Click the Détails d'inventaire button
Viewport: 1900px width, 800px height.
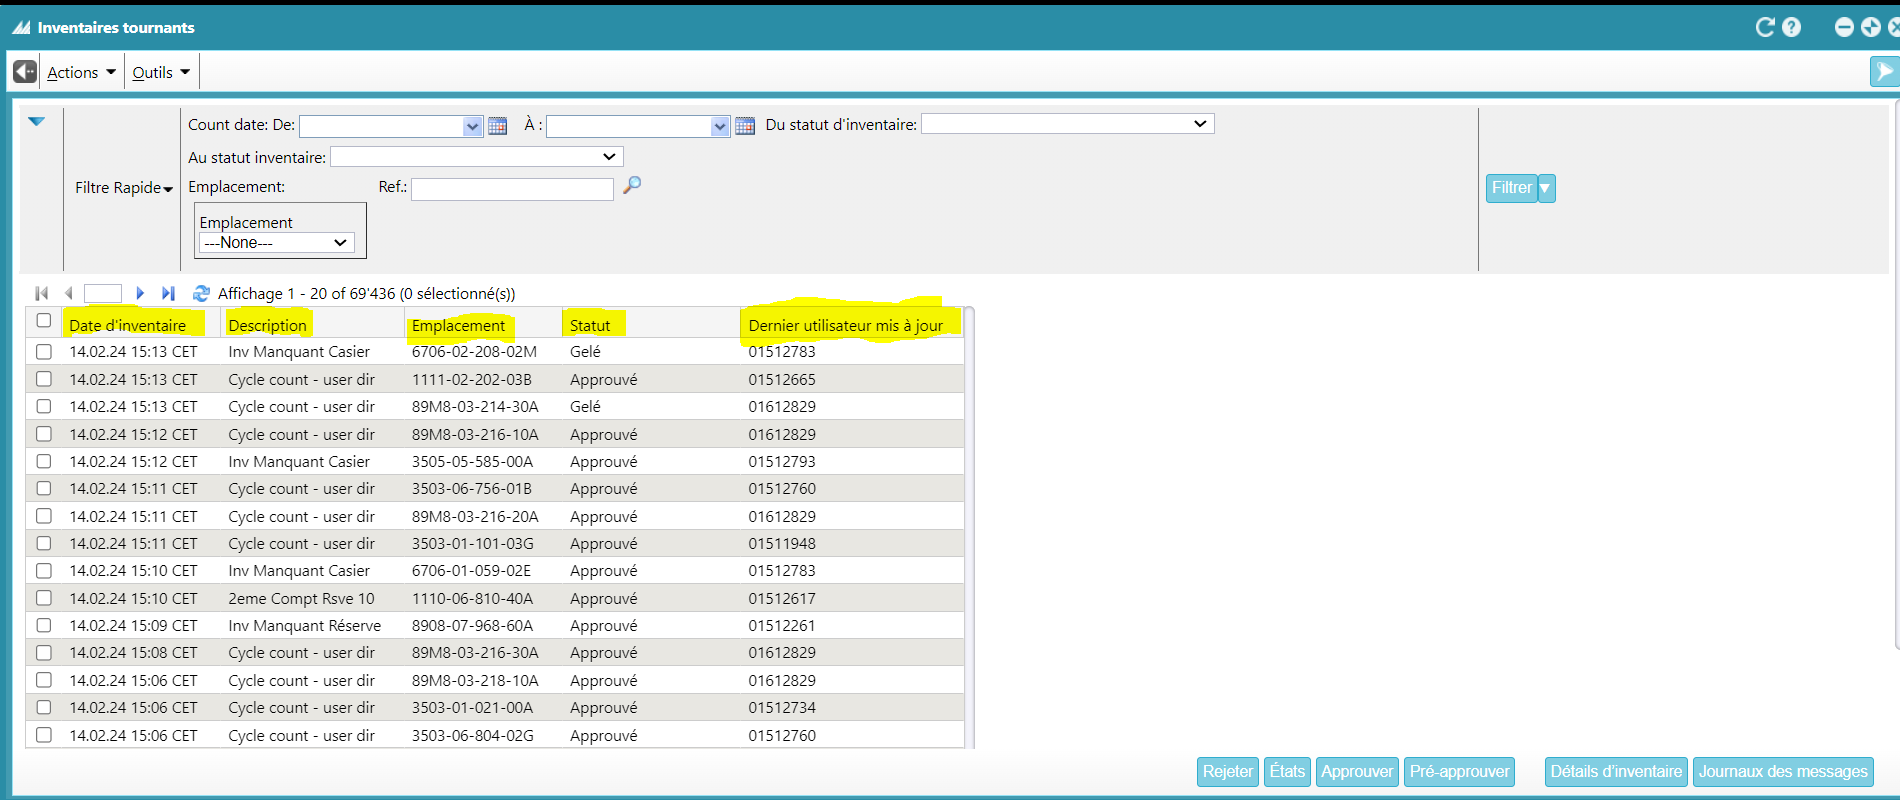[x=1615, y=771]
